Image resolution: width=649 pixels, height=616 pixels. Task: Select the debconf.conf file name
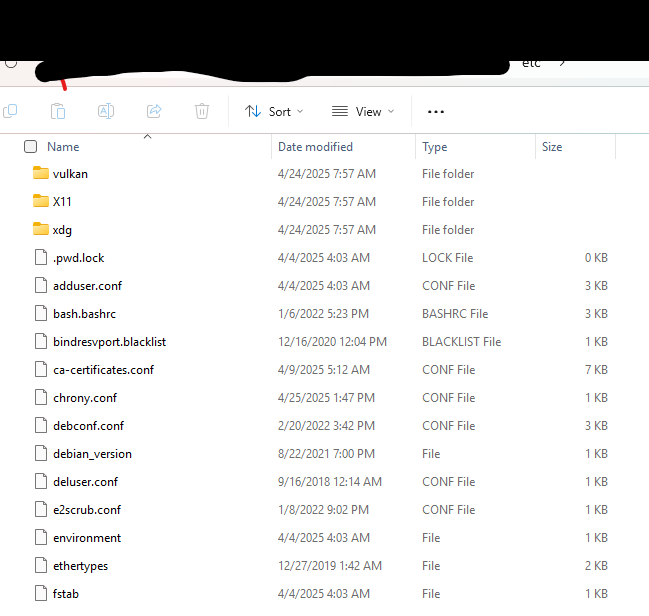point(89,426)
